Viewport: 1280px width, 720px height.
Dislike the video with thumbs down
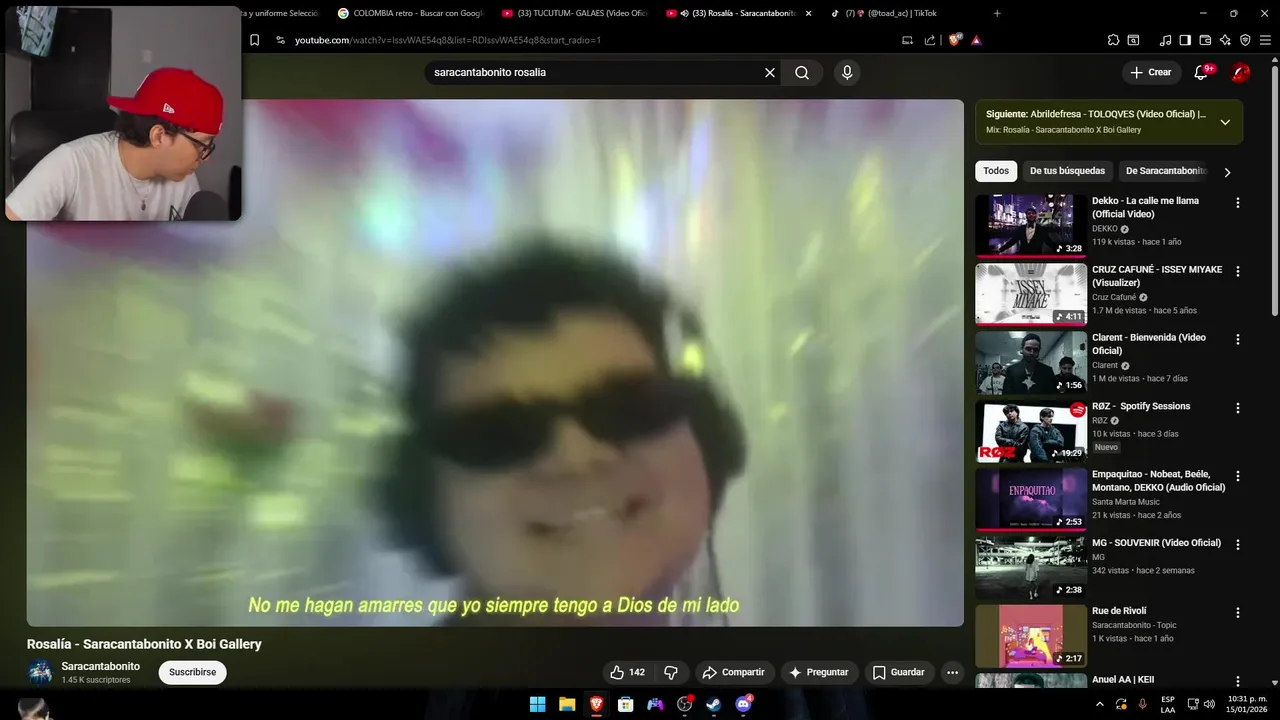point(671,672)
